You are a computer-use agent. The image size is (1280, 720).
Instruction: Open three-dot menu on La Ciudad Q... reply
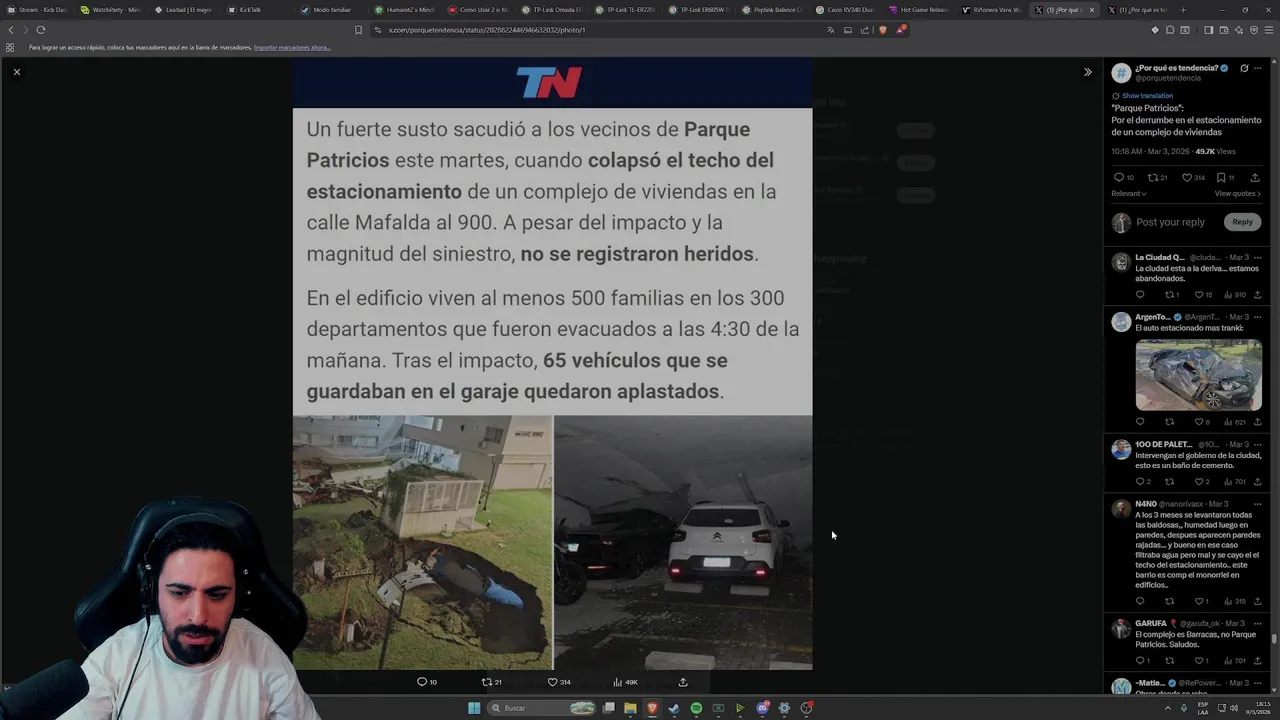coord(1258,258)
